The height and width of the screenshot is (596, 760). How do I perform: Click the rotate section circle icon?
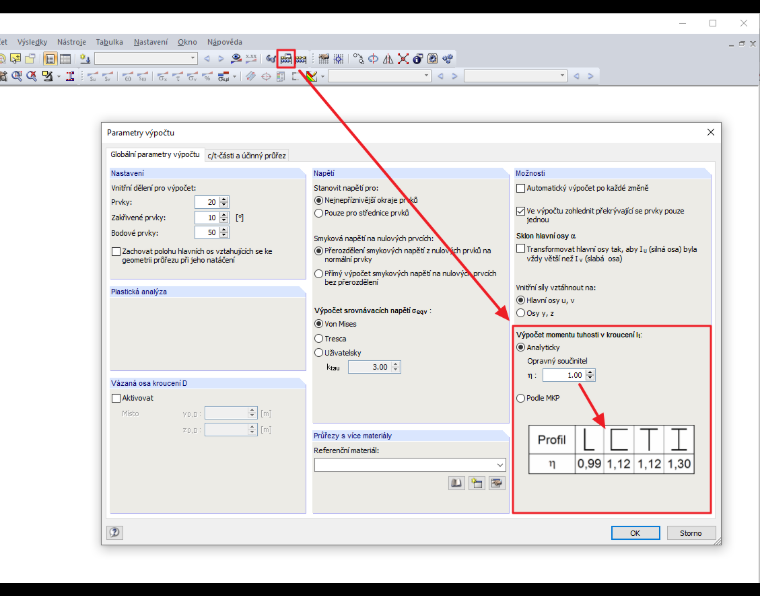click(373, 59)
